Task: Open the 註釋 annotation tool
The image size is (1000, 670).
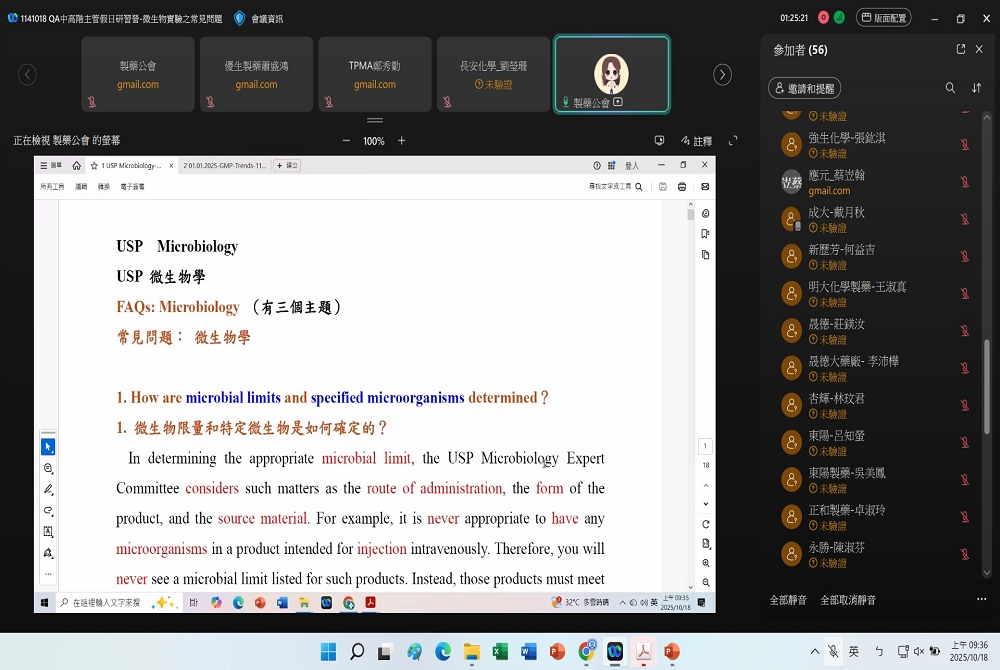Action: (x=696, y=141)
